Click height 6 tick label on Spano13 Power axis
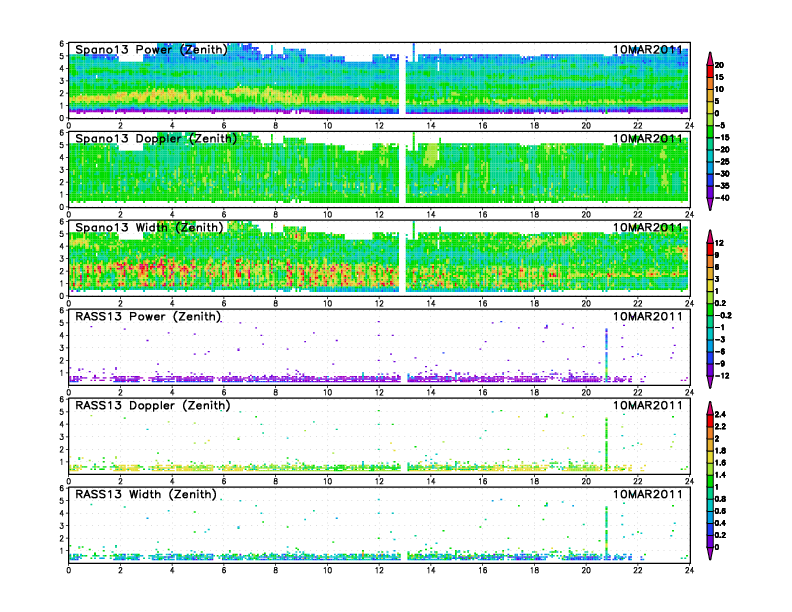The image size is (792, 612). (62, 43)
